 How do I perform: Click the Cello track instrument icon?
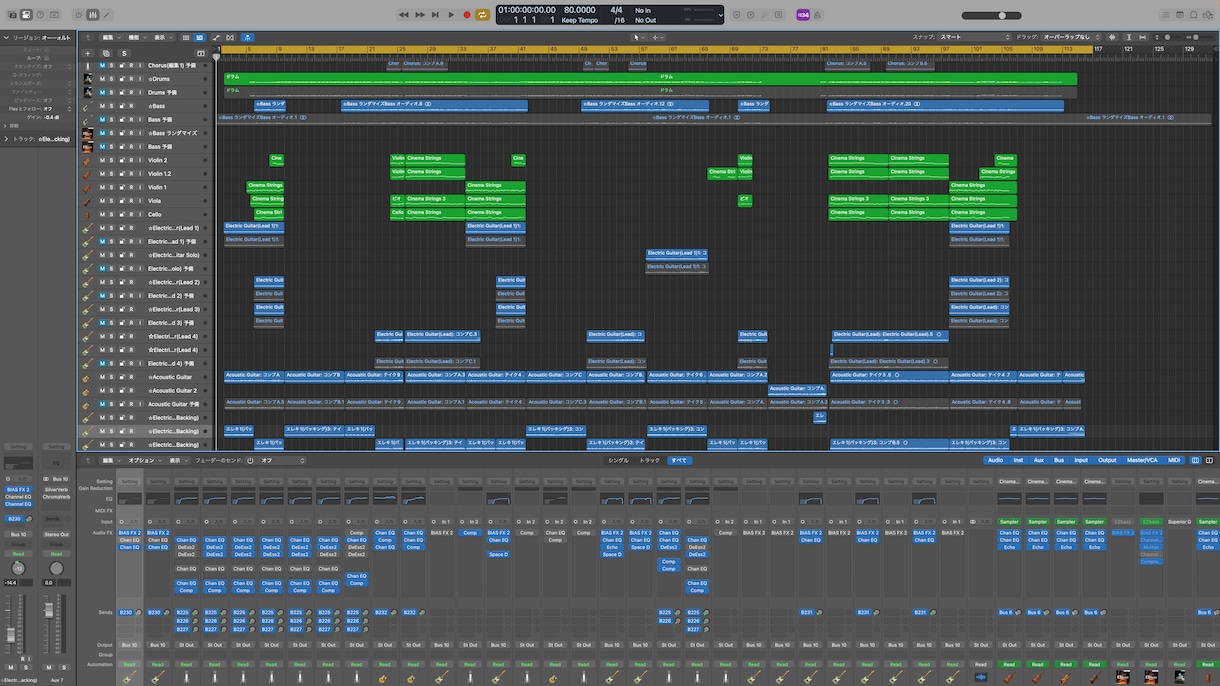point(87,215)
